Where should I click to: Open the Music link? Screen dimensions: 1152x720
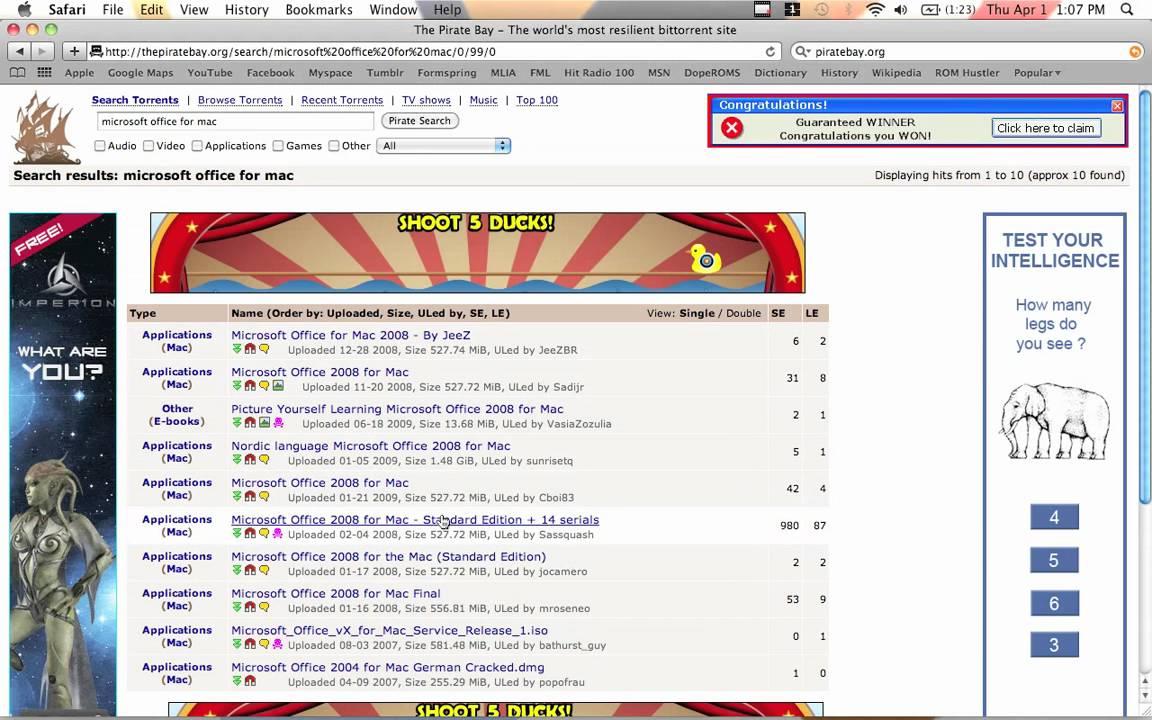tap(483, 100)
